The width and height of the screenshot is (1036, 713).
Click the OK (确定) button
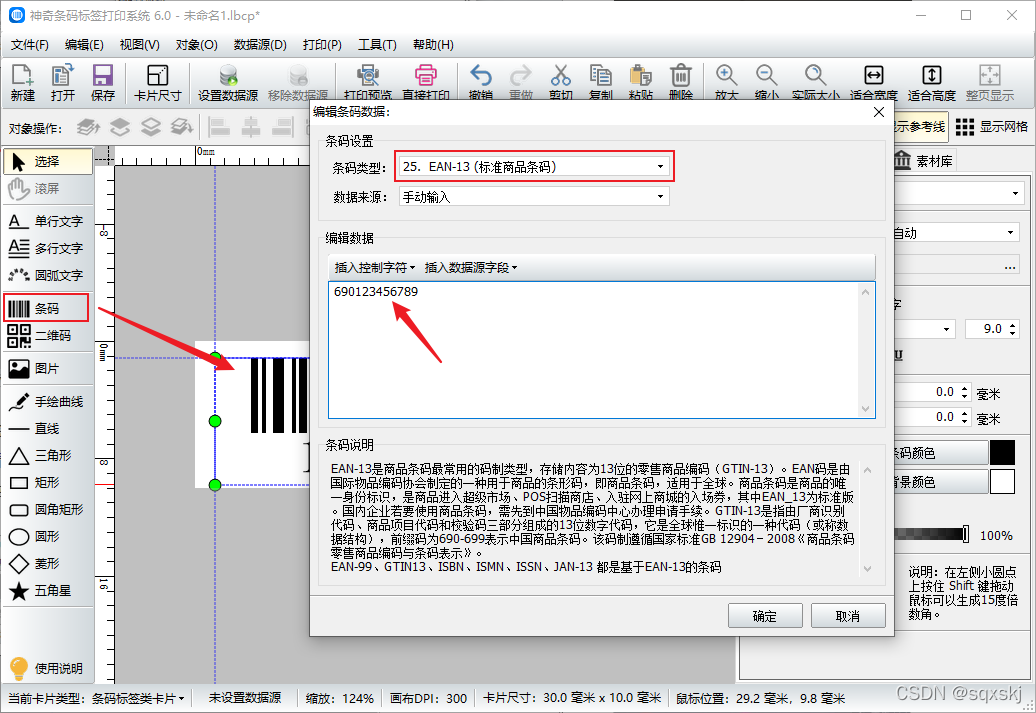[765, 616]
